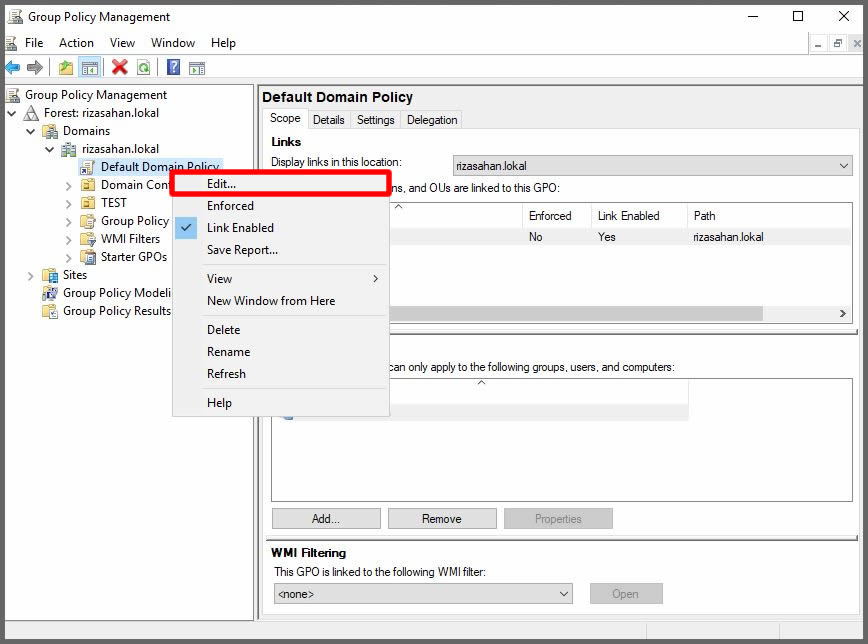
Task: Click the Group Policy Modeling icon
Action: (50, 293)
